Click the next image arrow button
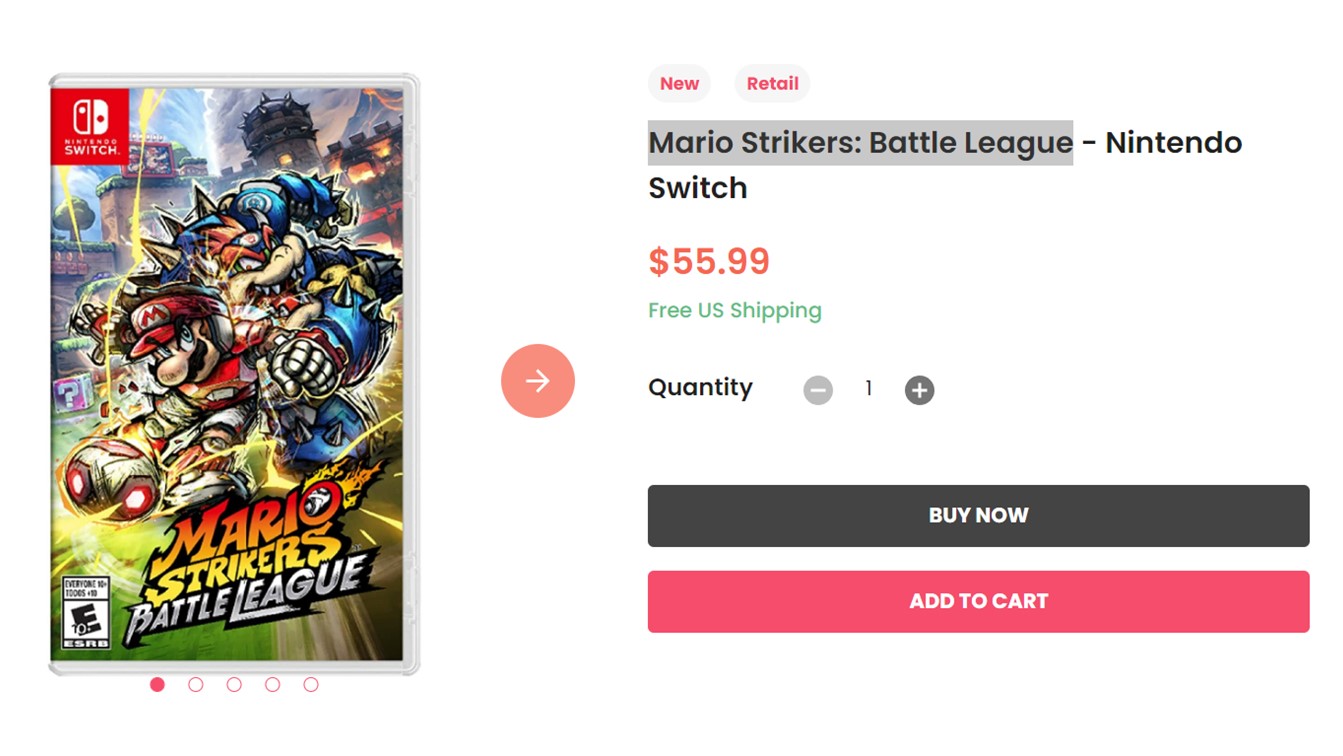Viewport: 1343px width, 756px height. [x=538, y=381]
